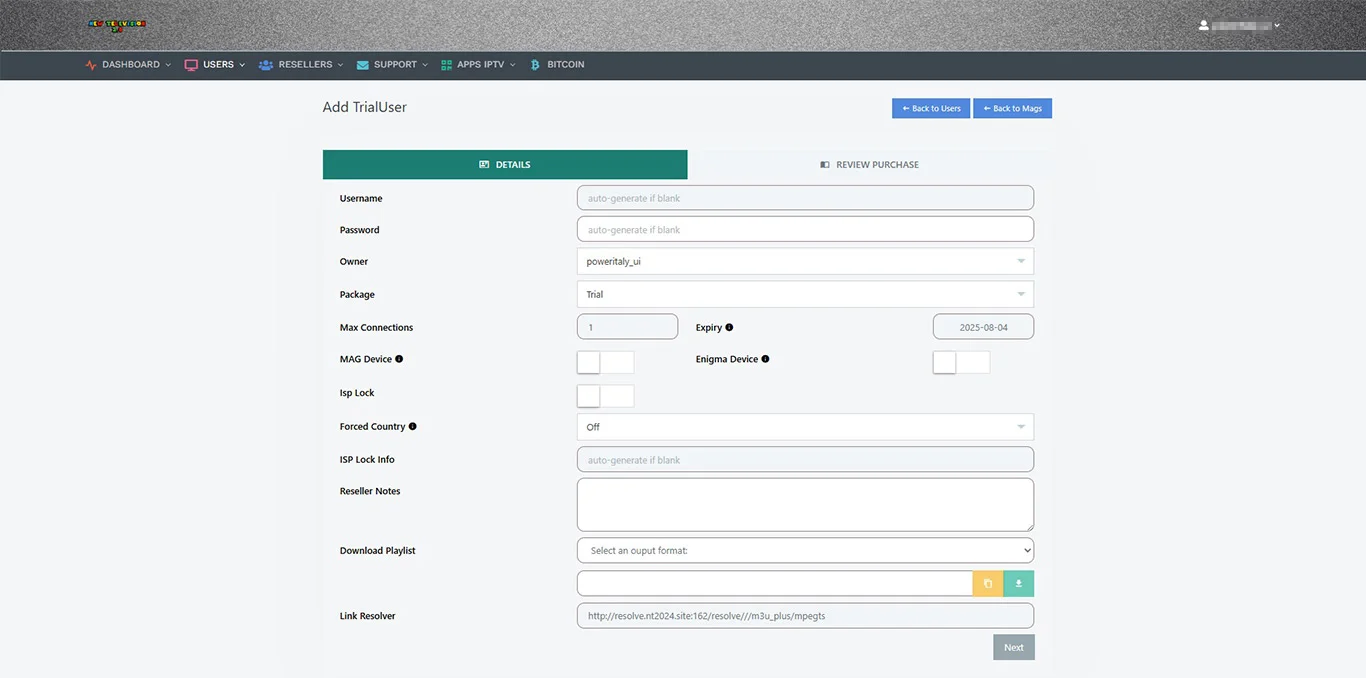Click the green download playlist icon
Viewport: 1366px width, 678px height.
point(1018,584)
